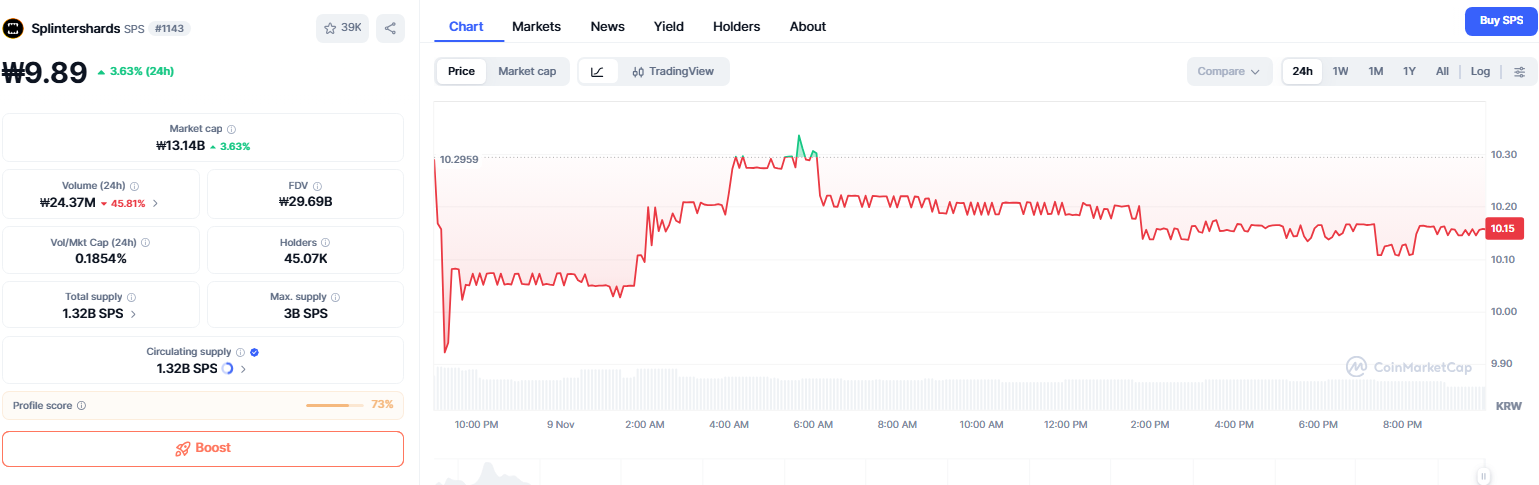Switch to Market cap view
Image resolution: width=1539 pixels, height=485 pixels.
pyautogui.click(x=527, y=71)
